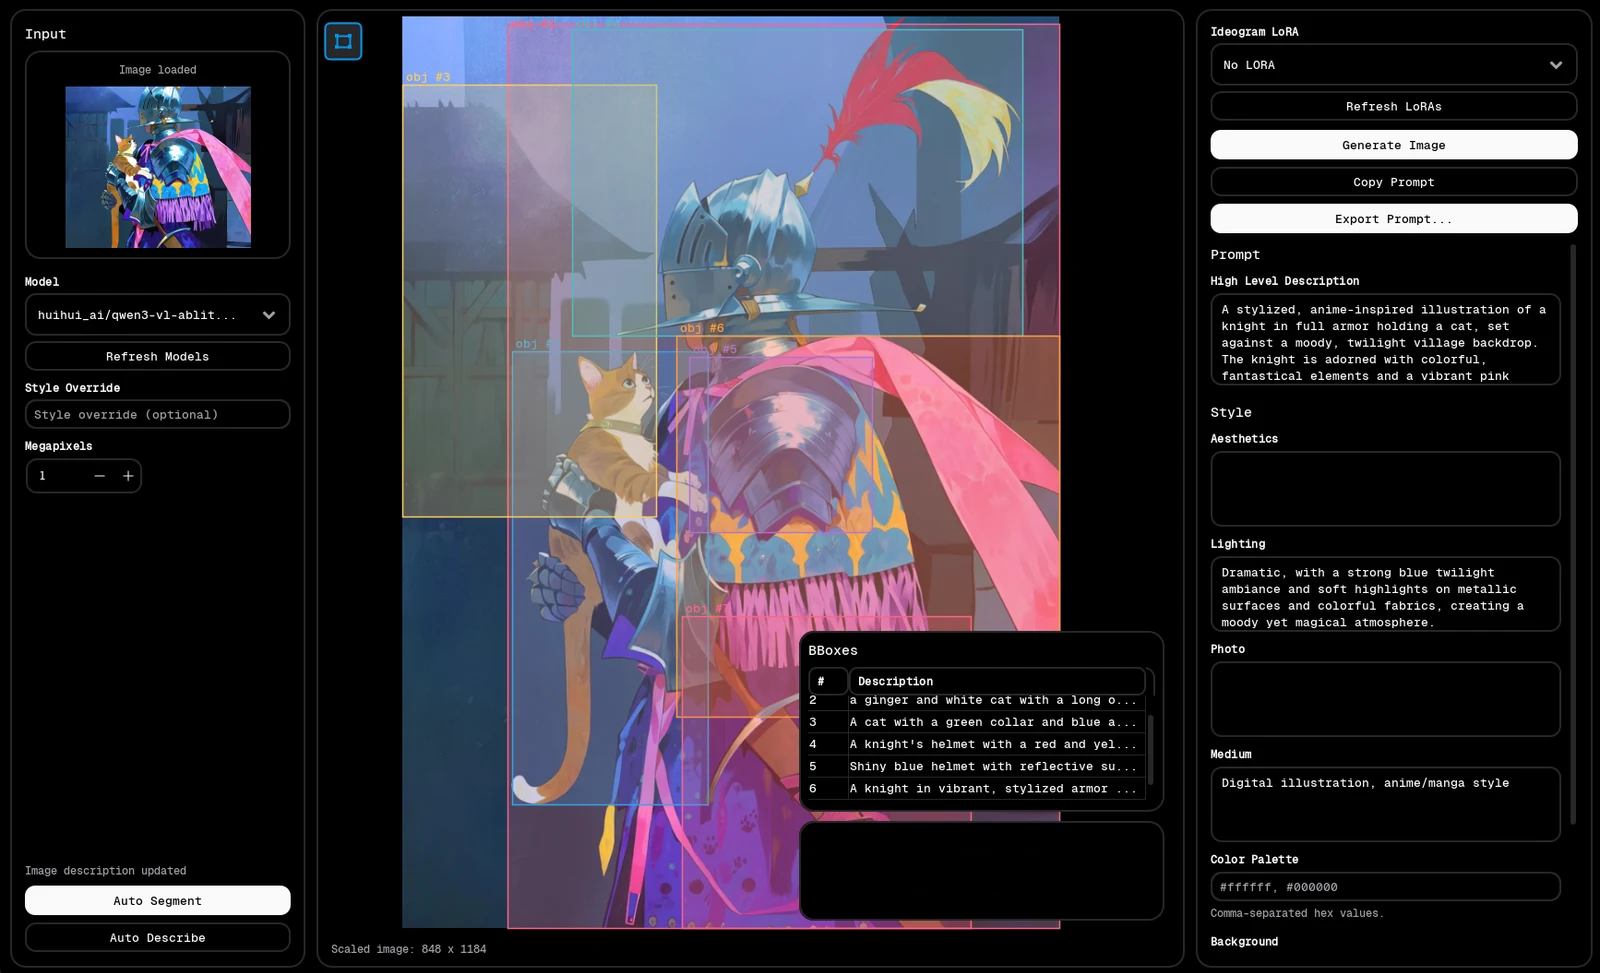Click Refresh Models button
The image size is (1600, 973).
(x=158, y=357)
